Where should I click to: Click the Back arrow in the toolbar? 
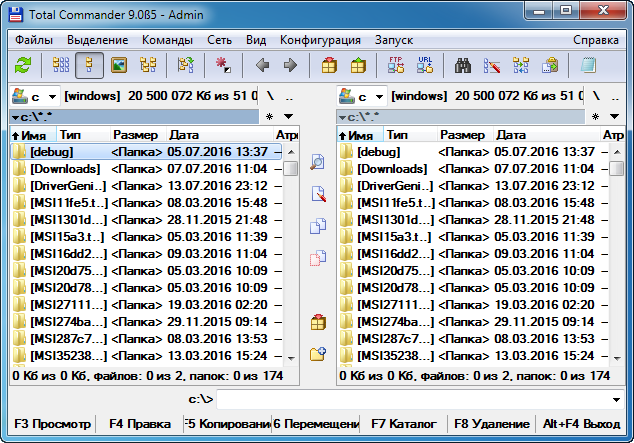point(263,66)
